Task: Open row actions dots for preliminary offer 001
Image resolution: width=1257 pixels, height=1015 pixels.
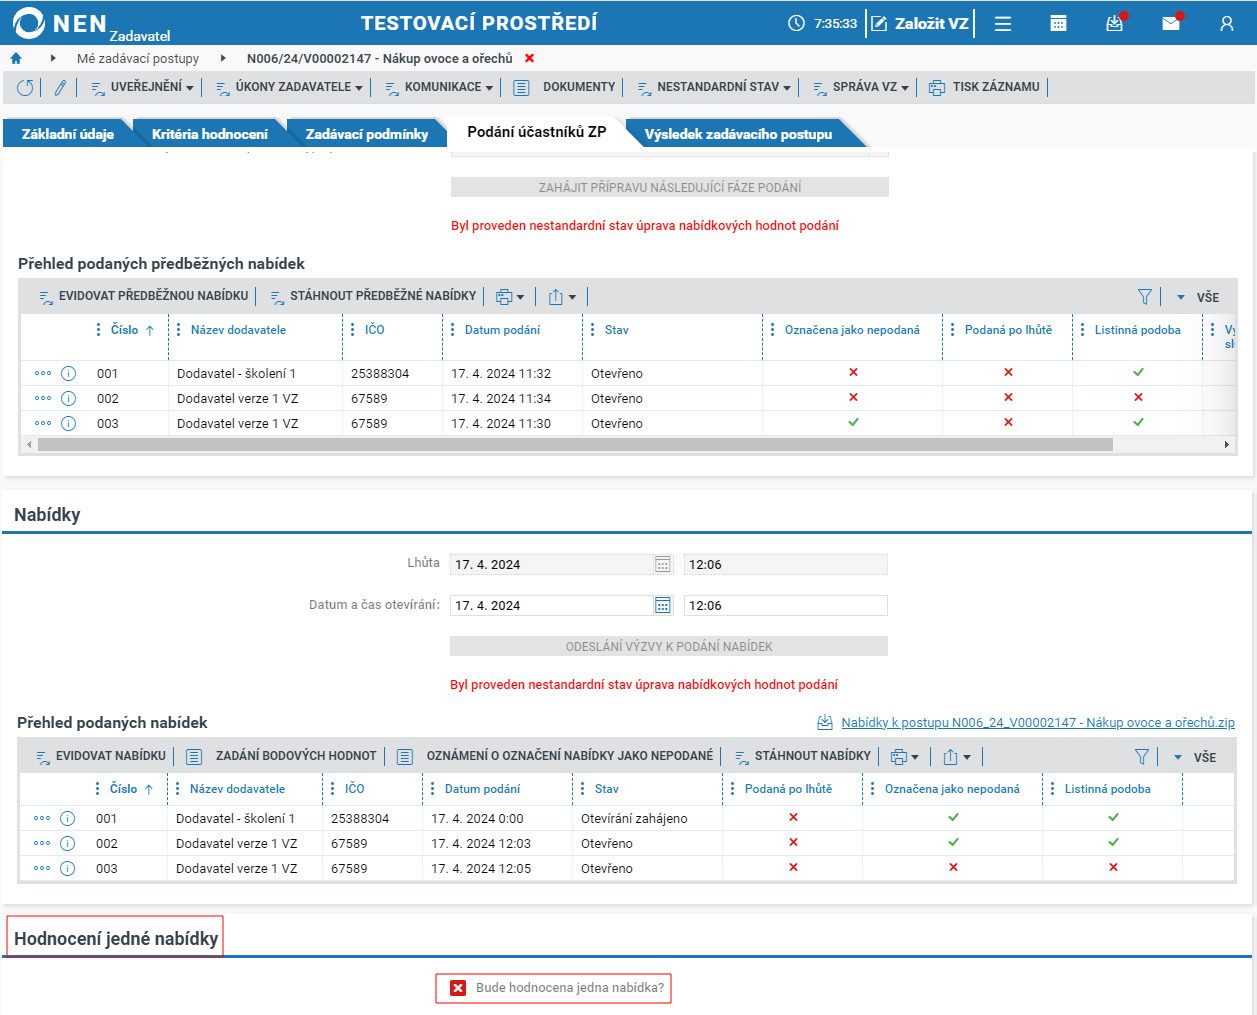Action: pyautogui.click(x=43, y=373)
